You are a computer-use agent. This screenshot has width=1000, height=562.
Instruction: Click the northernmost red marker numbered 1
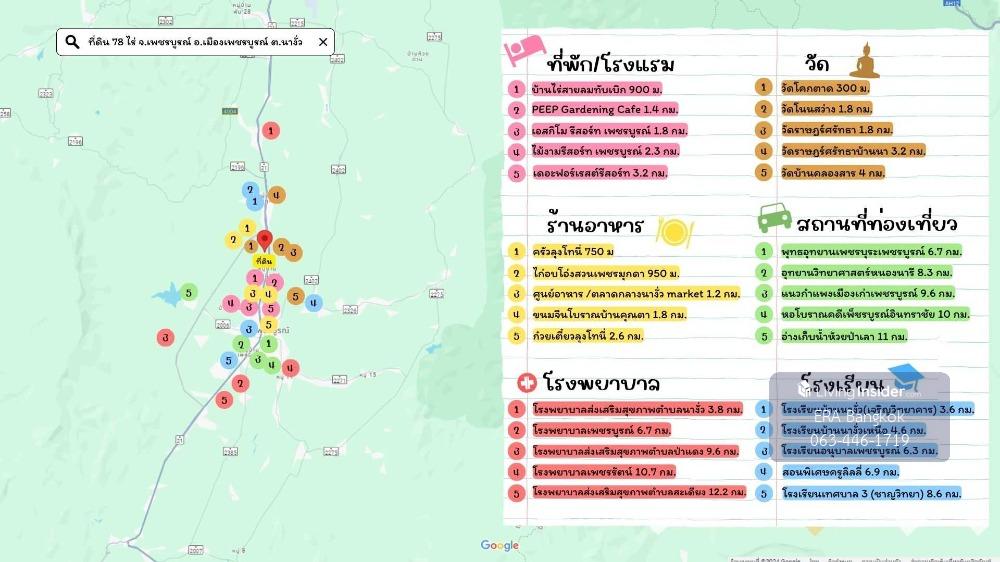(x=271, y=130)
